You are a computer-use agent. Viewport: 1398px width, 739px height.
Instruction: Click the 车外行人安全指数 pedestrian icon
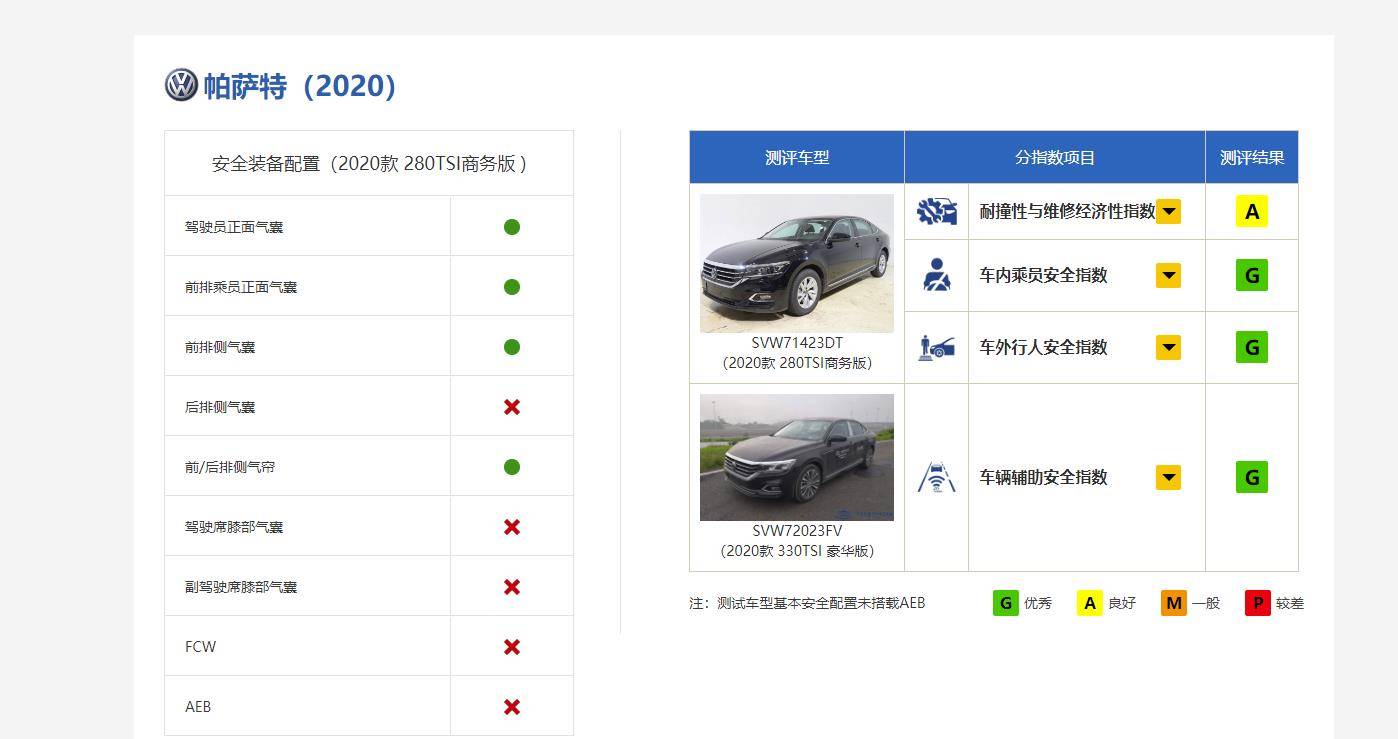[937, 347]
